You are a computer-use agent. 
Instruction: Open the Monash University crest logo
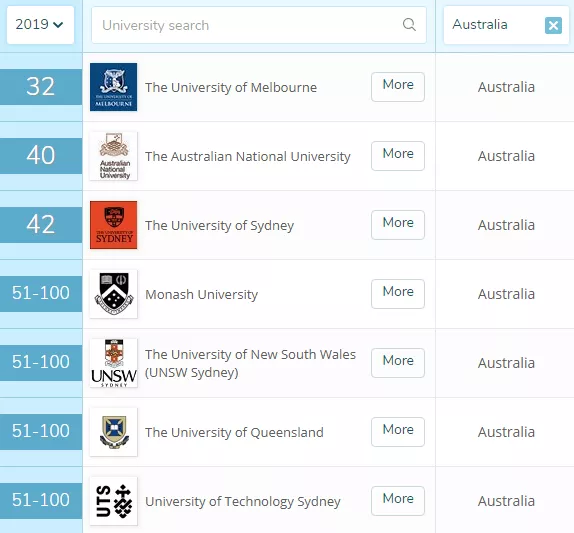click(113, 294)
